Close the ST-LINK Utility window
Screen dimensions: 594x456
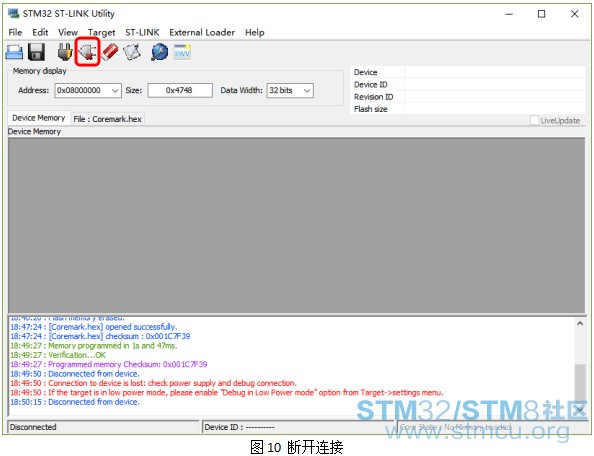574,14
